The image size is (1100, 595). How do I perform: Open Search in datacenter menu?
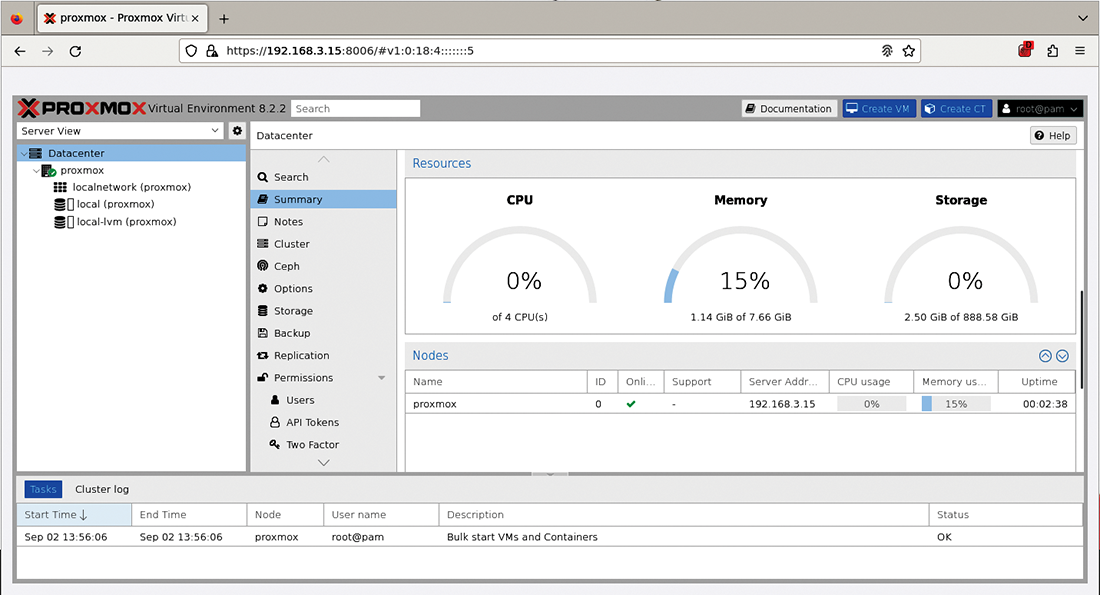coord(323,178)
